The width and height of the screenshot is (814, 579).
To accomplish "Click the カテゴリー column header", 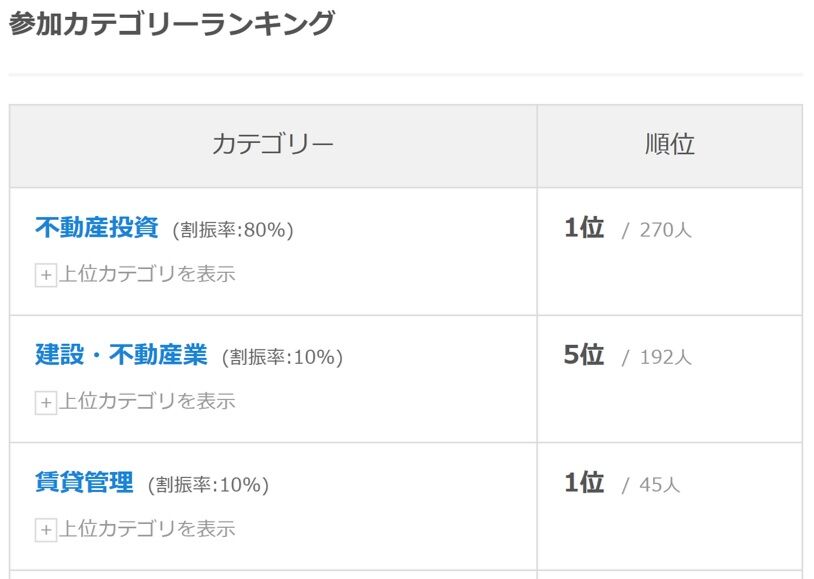I will coord(273,145).
